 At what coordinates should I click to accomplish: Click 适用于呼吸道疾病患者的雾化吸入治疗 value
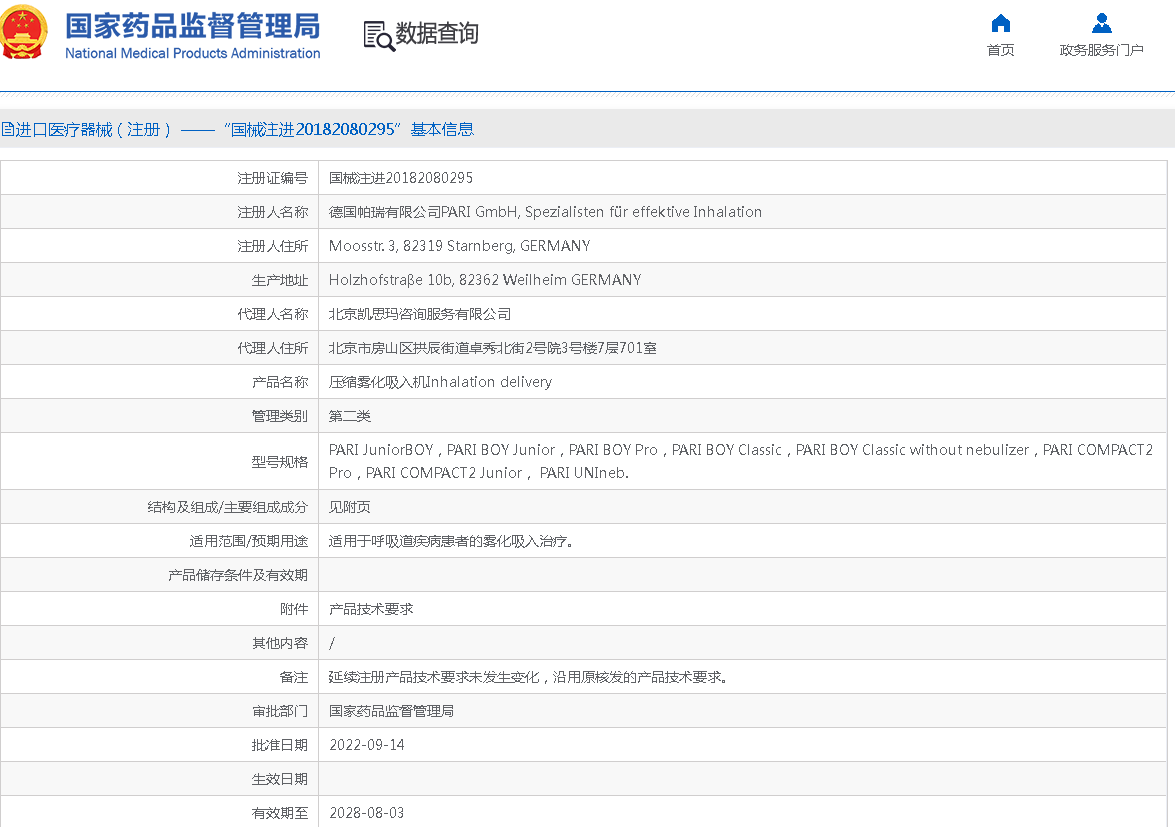[450, 541]
